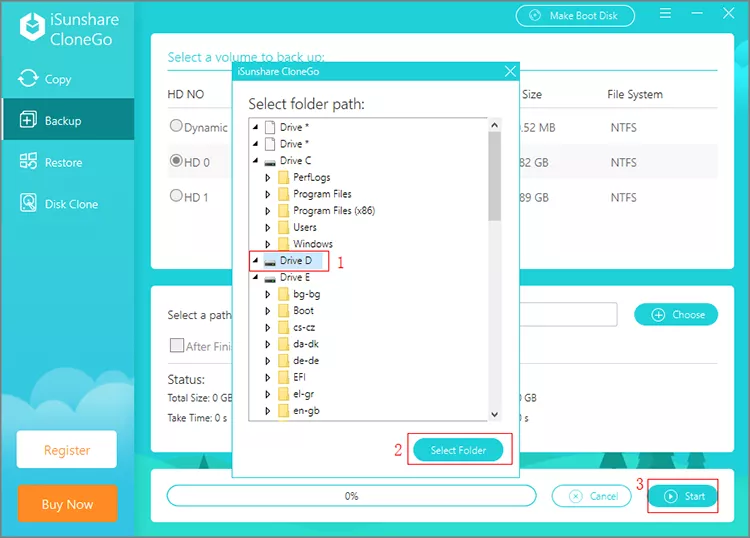Click the cs-cz folder icon
Screen dimensions: 750x538
pyautogui.click(x=284, y=328)
